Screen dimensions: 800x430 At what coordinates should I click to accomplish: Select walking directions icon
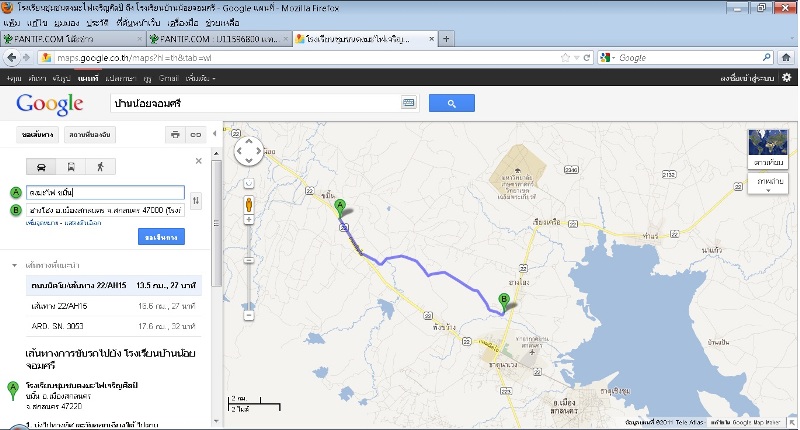(x=101, y=167)
